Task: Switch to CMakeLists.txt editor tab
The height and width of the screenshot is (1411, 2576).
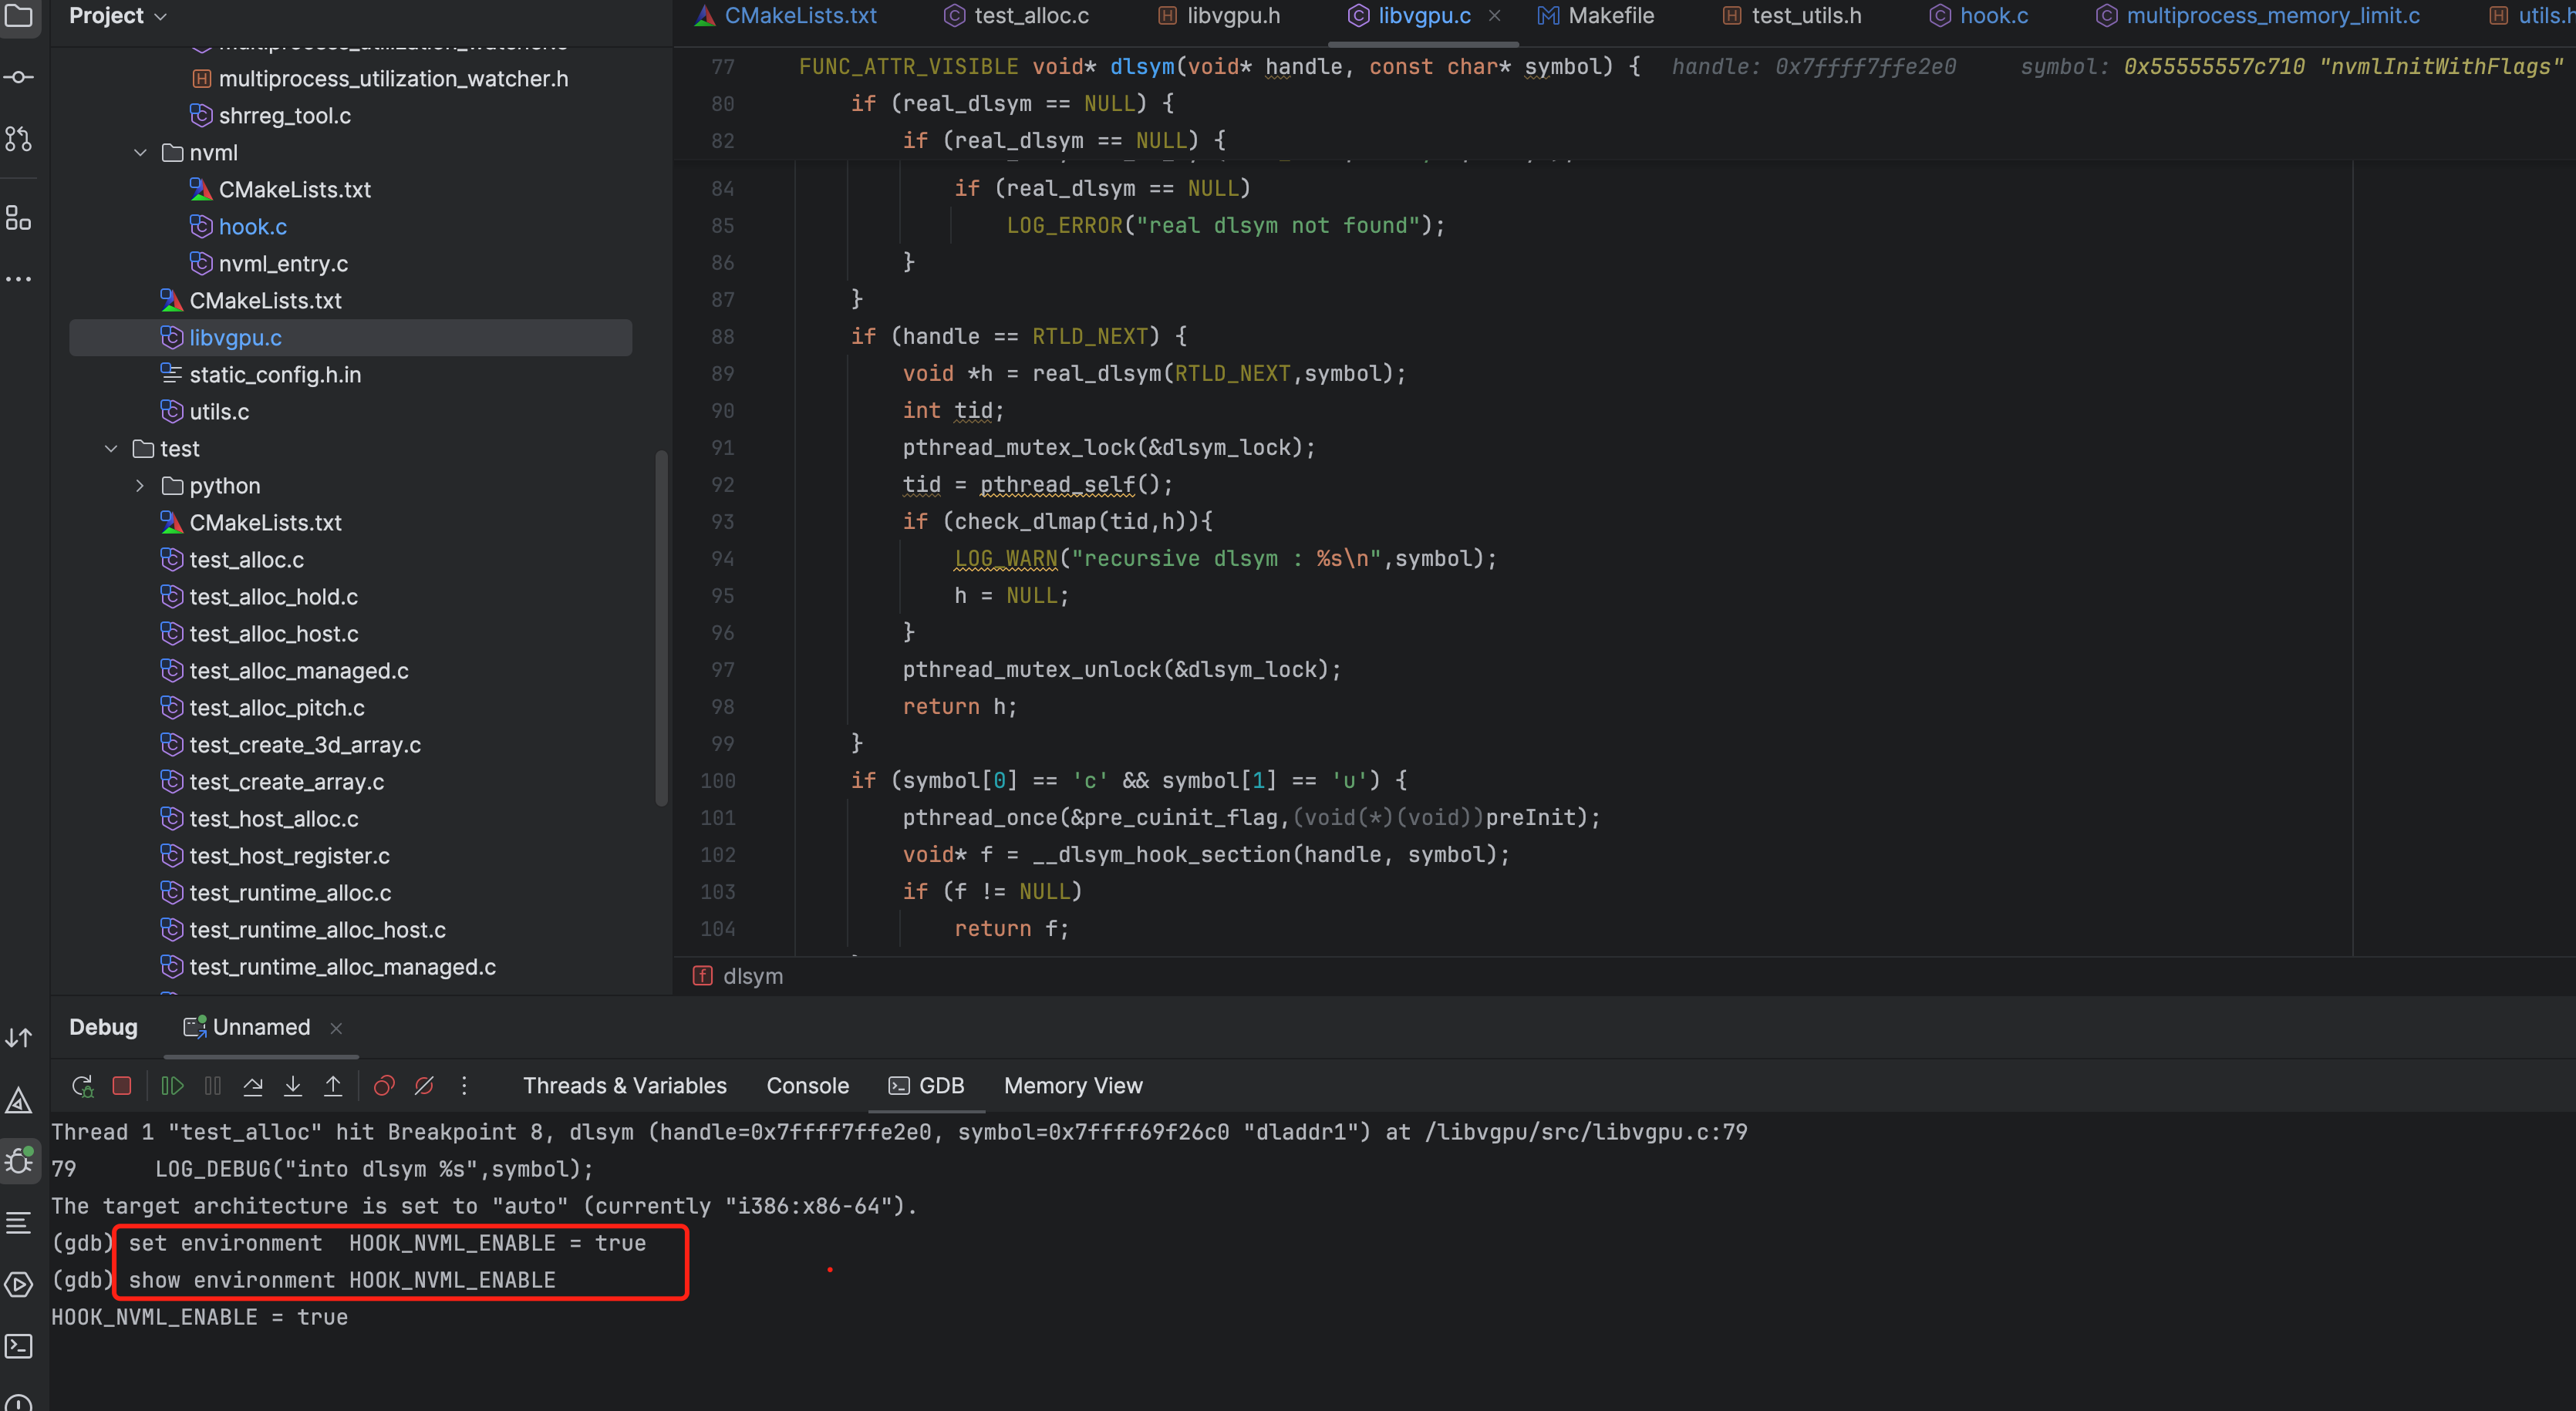Action: [786, 16]
